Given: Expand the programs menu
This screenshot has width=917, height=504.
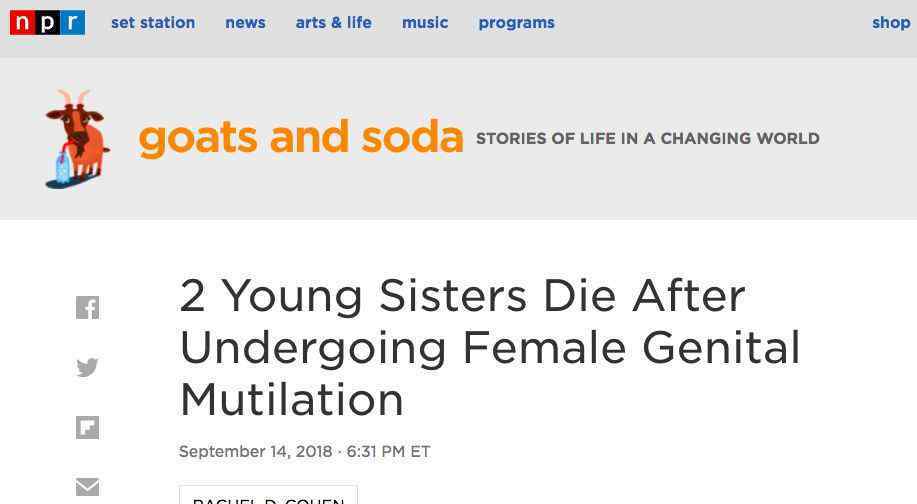Looking at the screenshot, I should coord(516,23).
